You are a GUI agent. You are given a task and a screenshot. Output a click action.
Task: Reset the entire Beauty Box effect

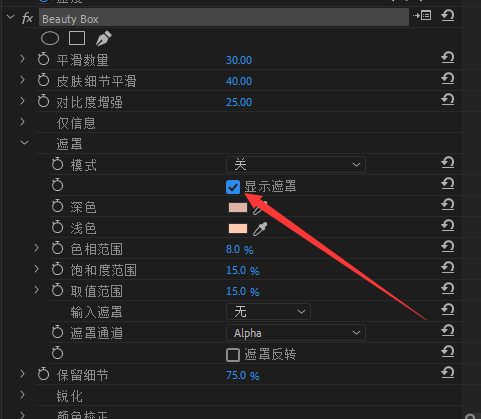click(x=448, y=16)
